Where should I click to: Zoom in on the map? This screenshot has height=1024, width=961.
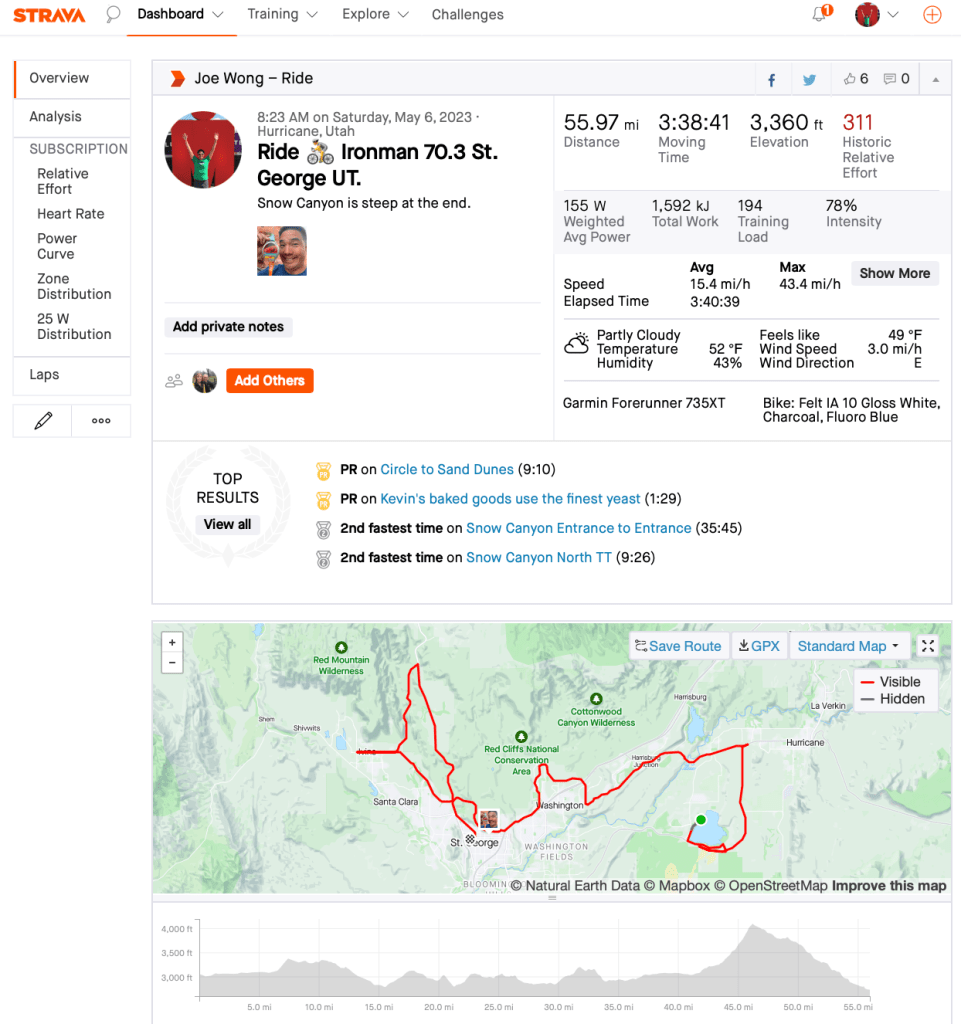coord(173,643)
